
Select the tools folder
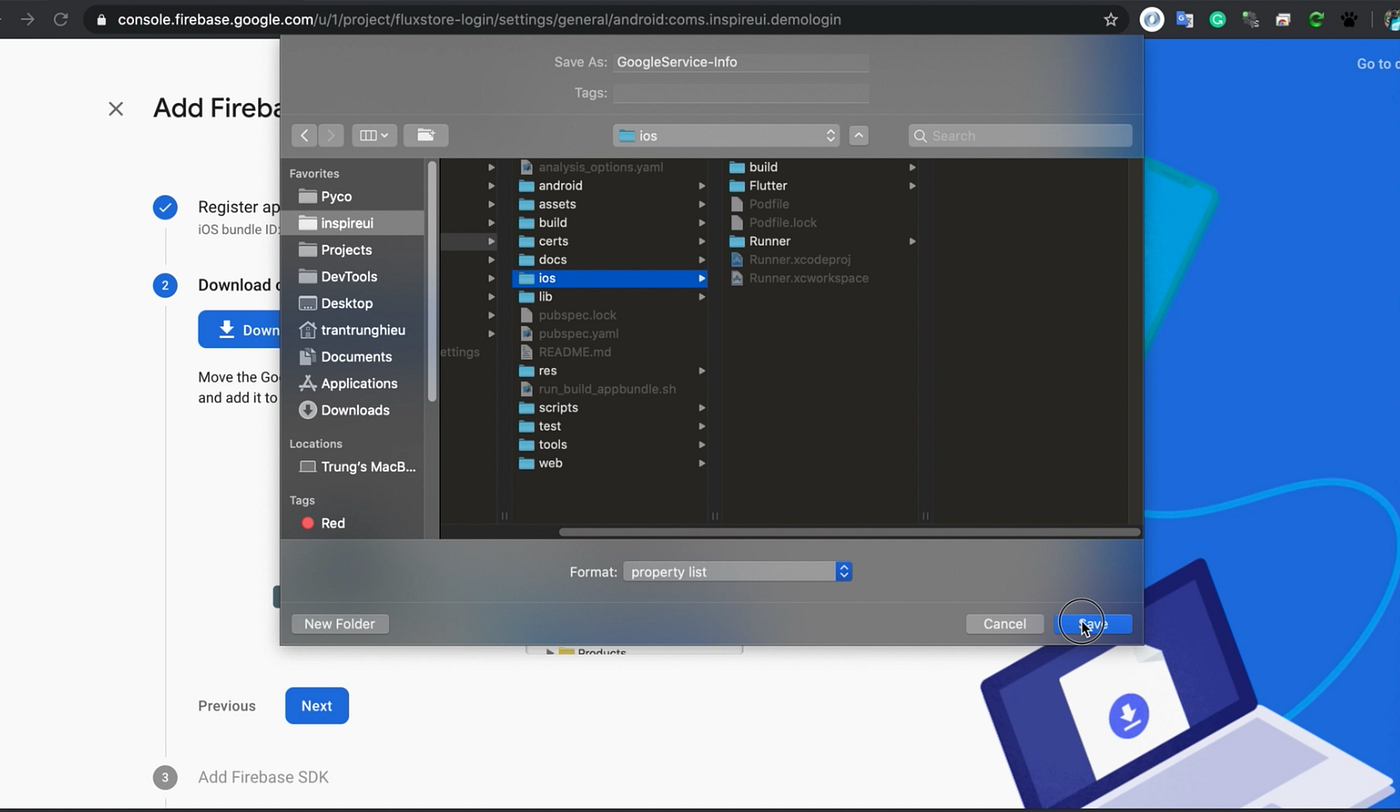pos(610,444)
